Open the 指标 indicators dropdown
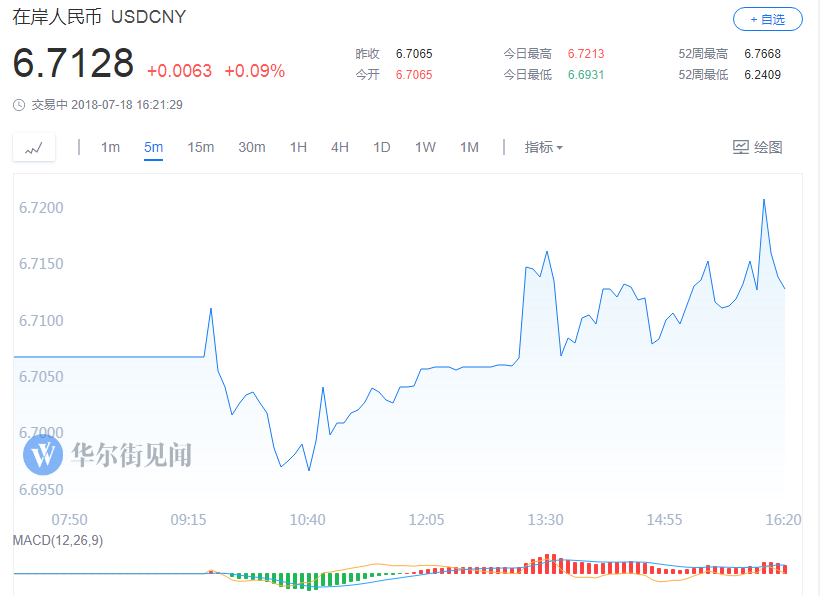 [543, 147]
